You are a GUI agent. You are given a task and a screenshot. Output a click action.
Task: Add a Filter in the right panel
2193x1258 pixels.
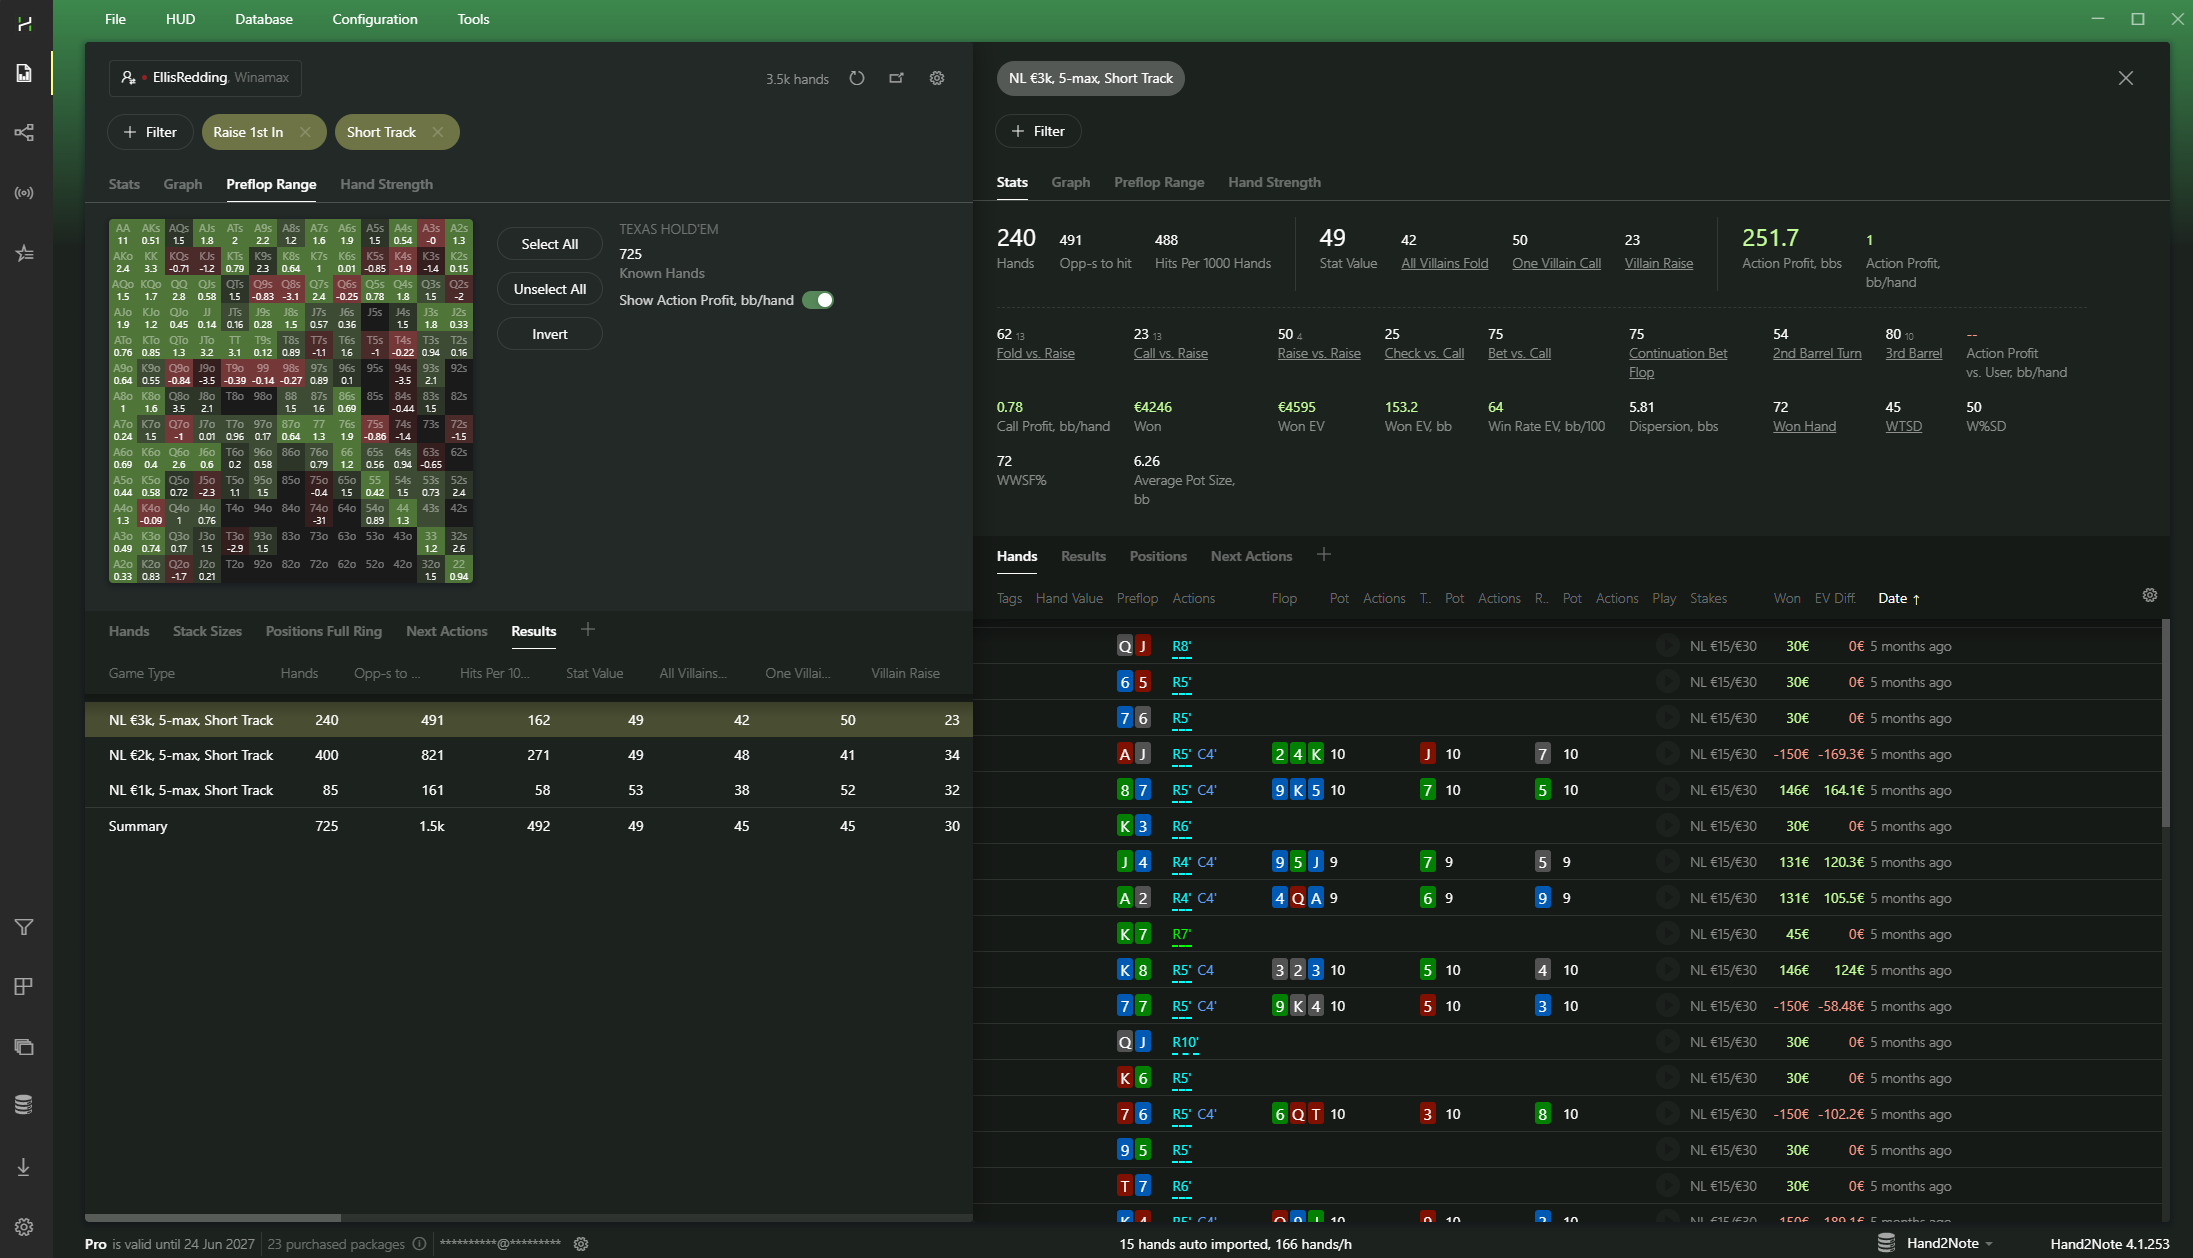[1038, 131]
